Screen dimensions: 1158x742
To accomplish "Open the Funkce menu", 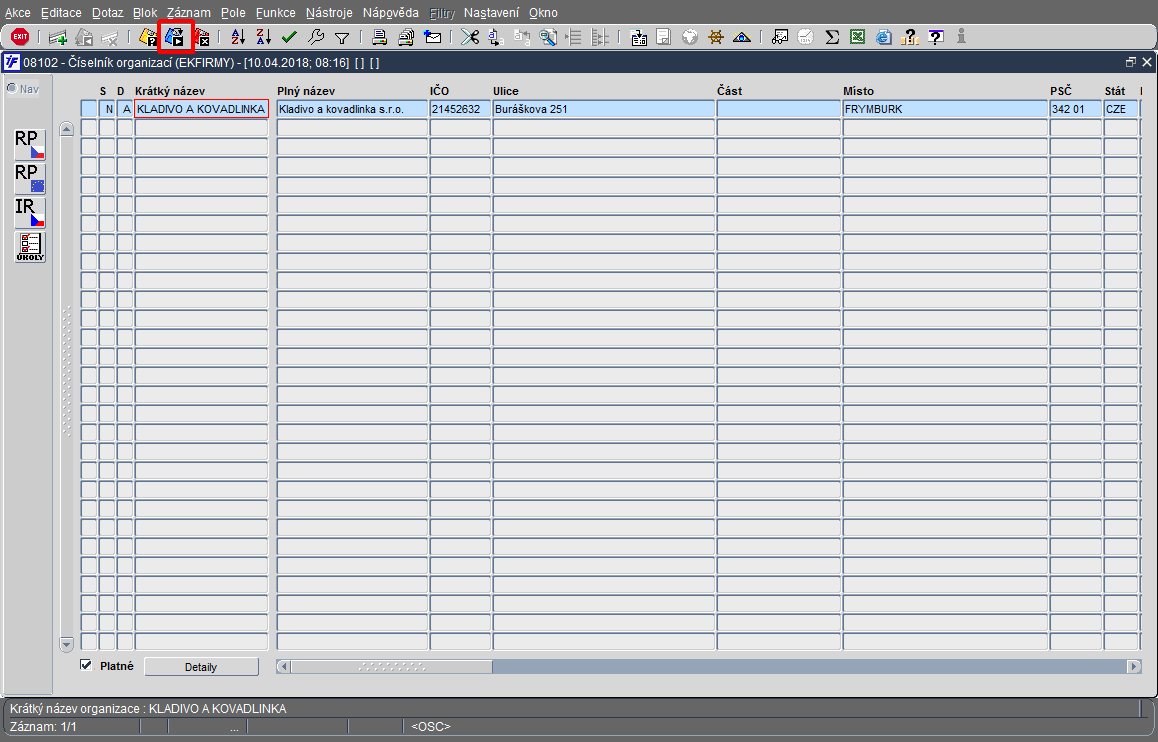I will pos(275,13).
